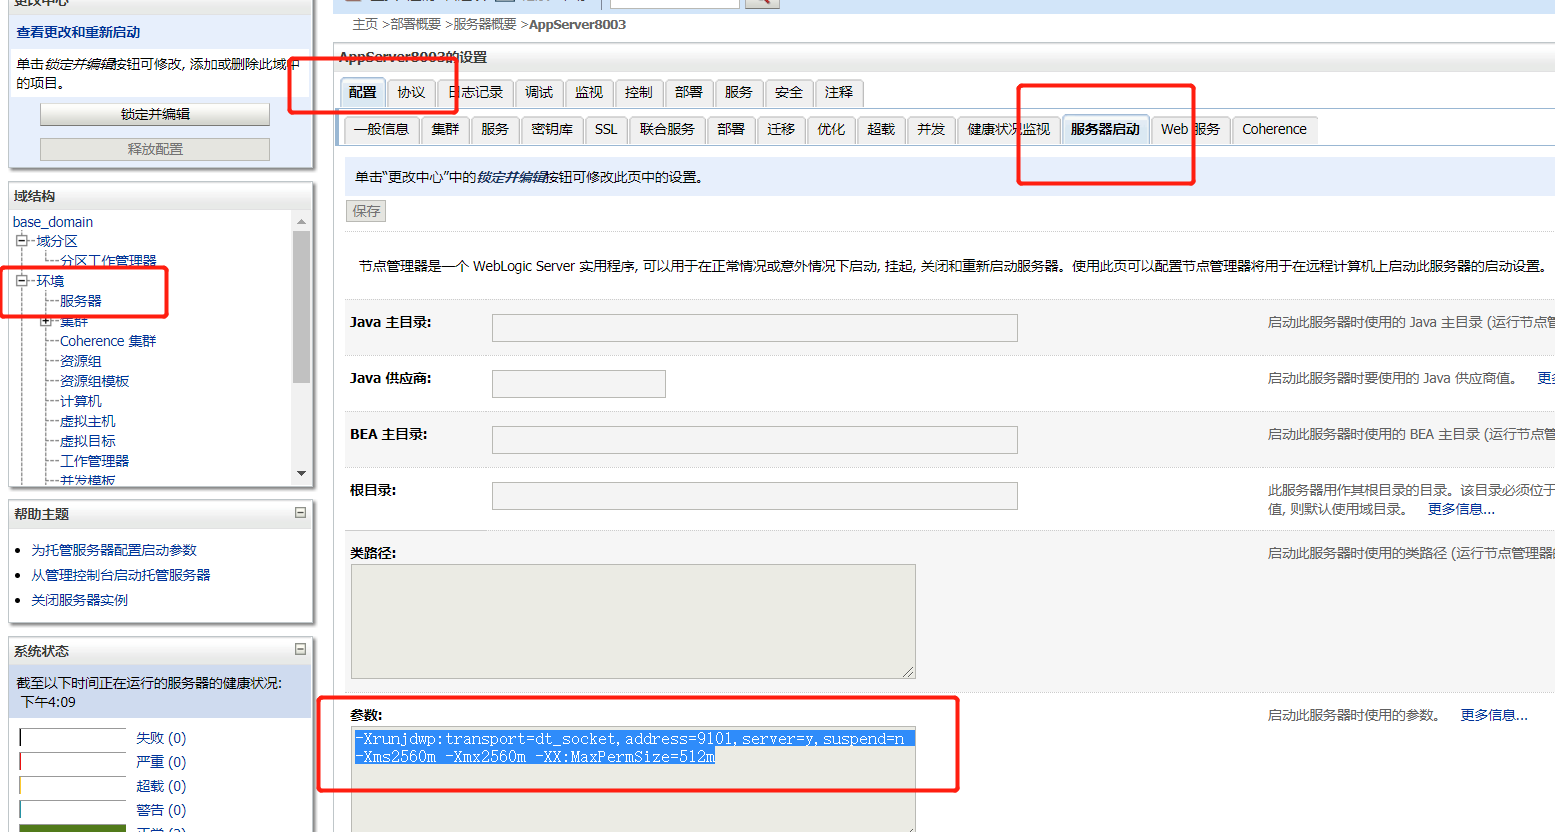Switch to the 调试 tab
Viewport: 1555px width, 832px height.
[x=539, y=92]
